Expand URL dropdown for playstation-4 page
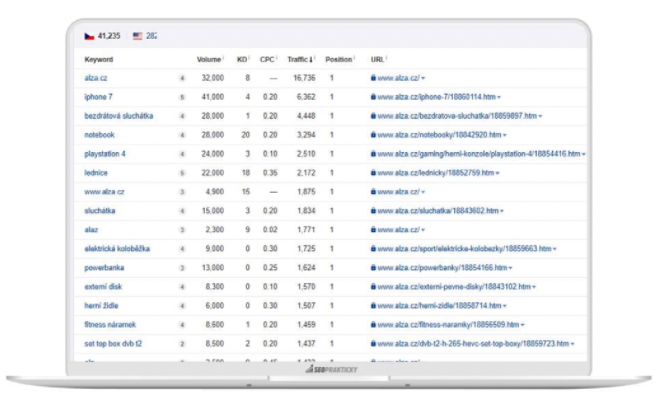The height and width of the screenshot is (398, 663). coord(584,154)
